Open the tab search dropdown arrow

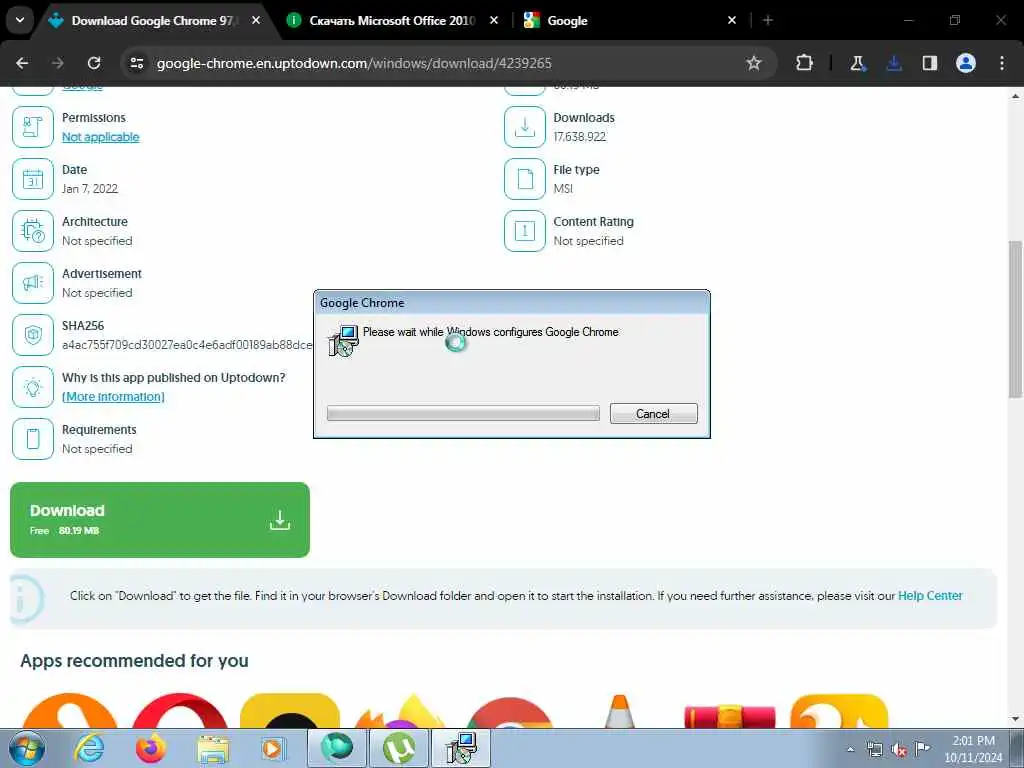[x=20, y=20]
